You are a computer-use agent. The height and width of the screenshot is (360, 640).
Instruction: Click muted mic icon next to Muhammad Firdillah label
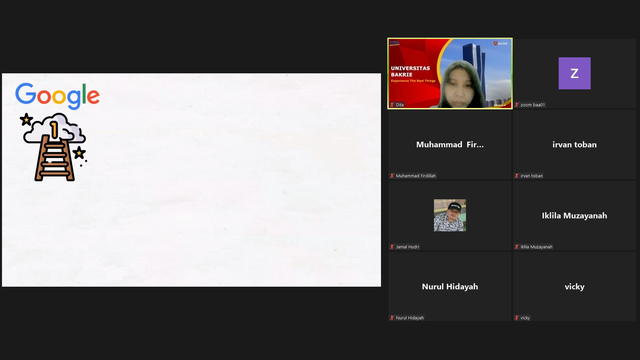click(392, 176)
